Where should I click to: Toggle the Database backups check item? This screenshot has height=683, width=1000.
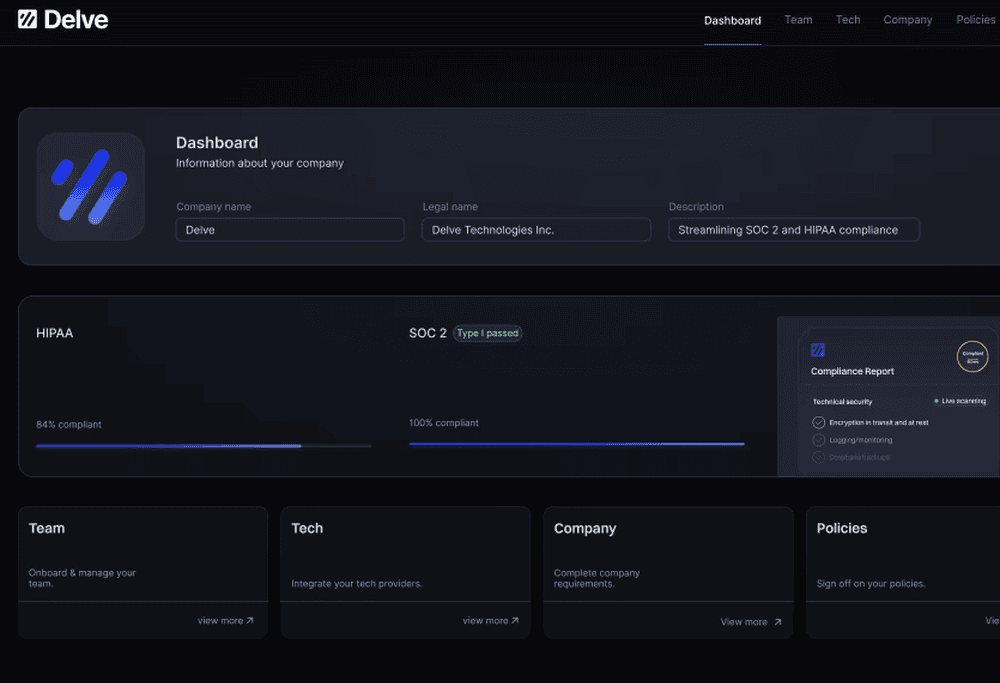pos(819,458)
